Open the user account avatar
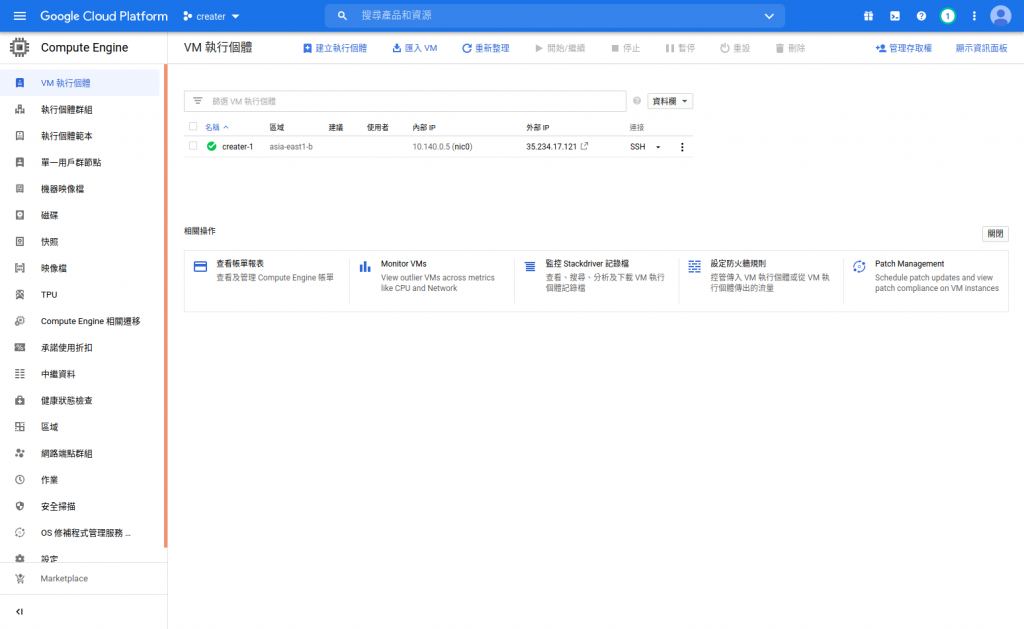1024x629 pixels. coord(1000,16)
